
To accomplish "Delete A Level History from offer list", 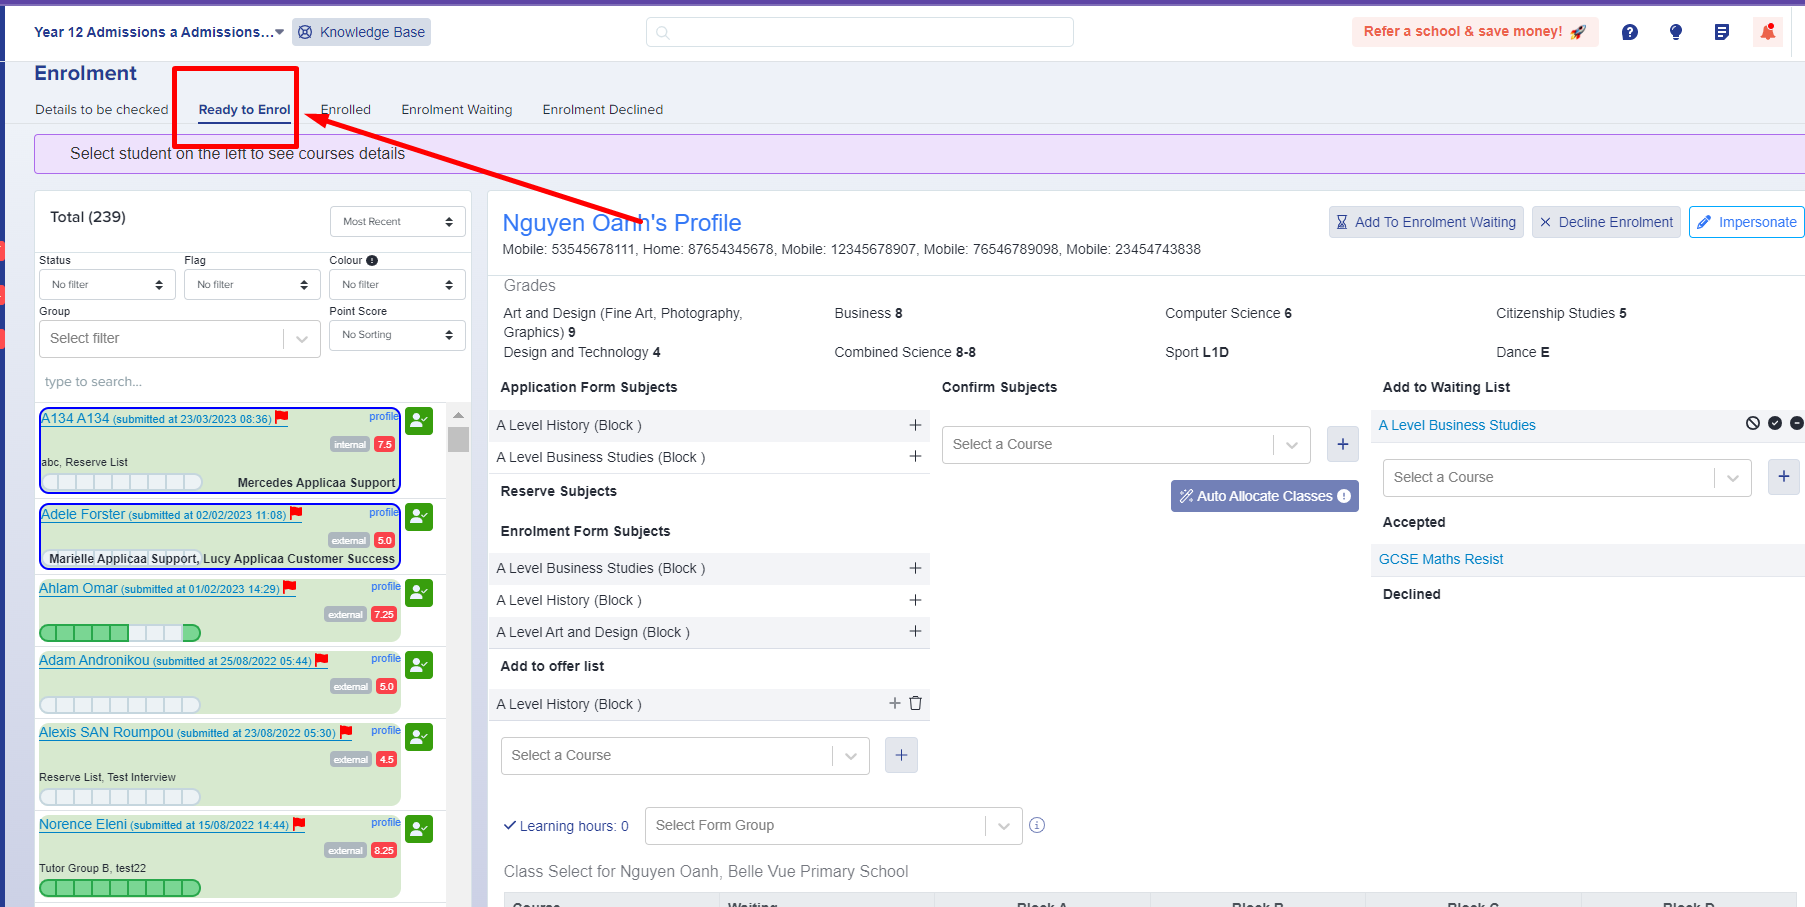I will [x=915, y=703].
